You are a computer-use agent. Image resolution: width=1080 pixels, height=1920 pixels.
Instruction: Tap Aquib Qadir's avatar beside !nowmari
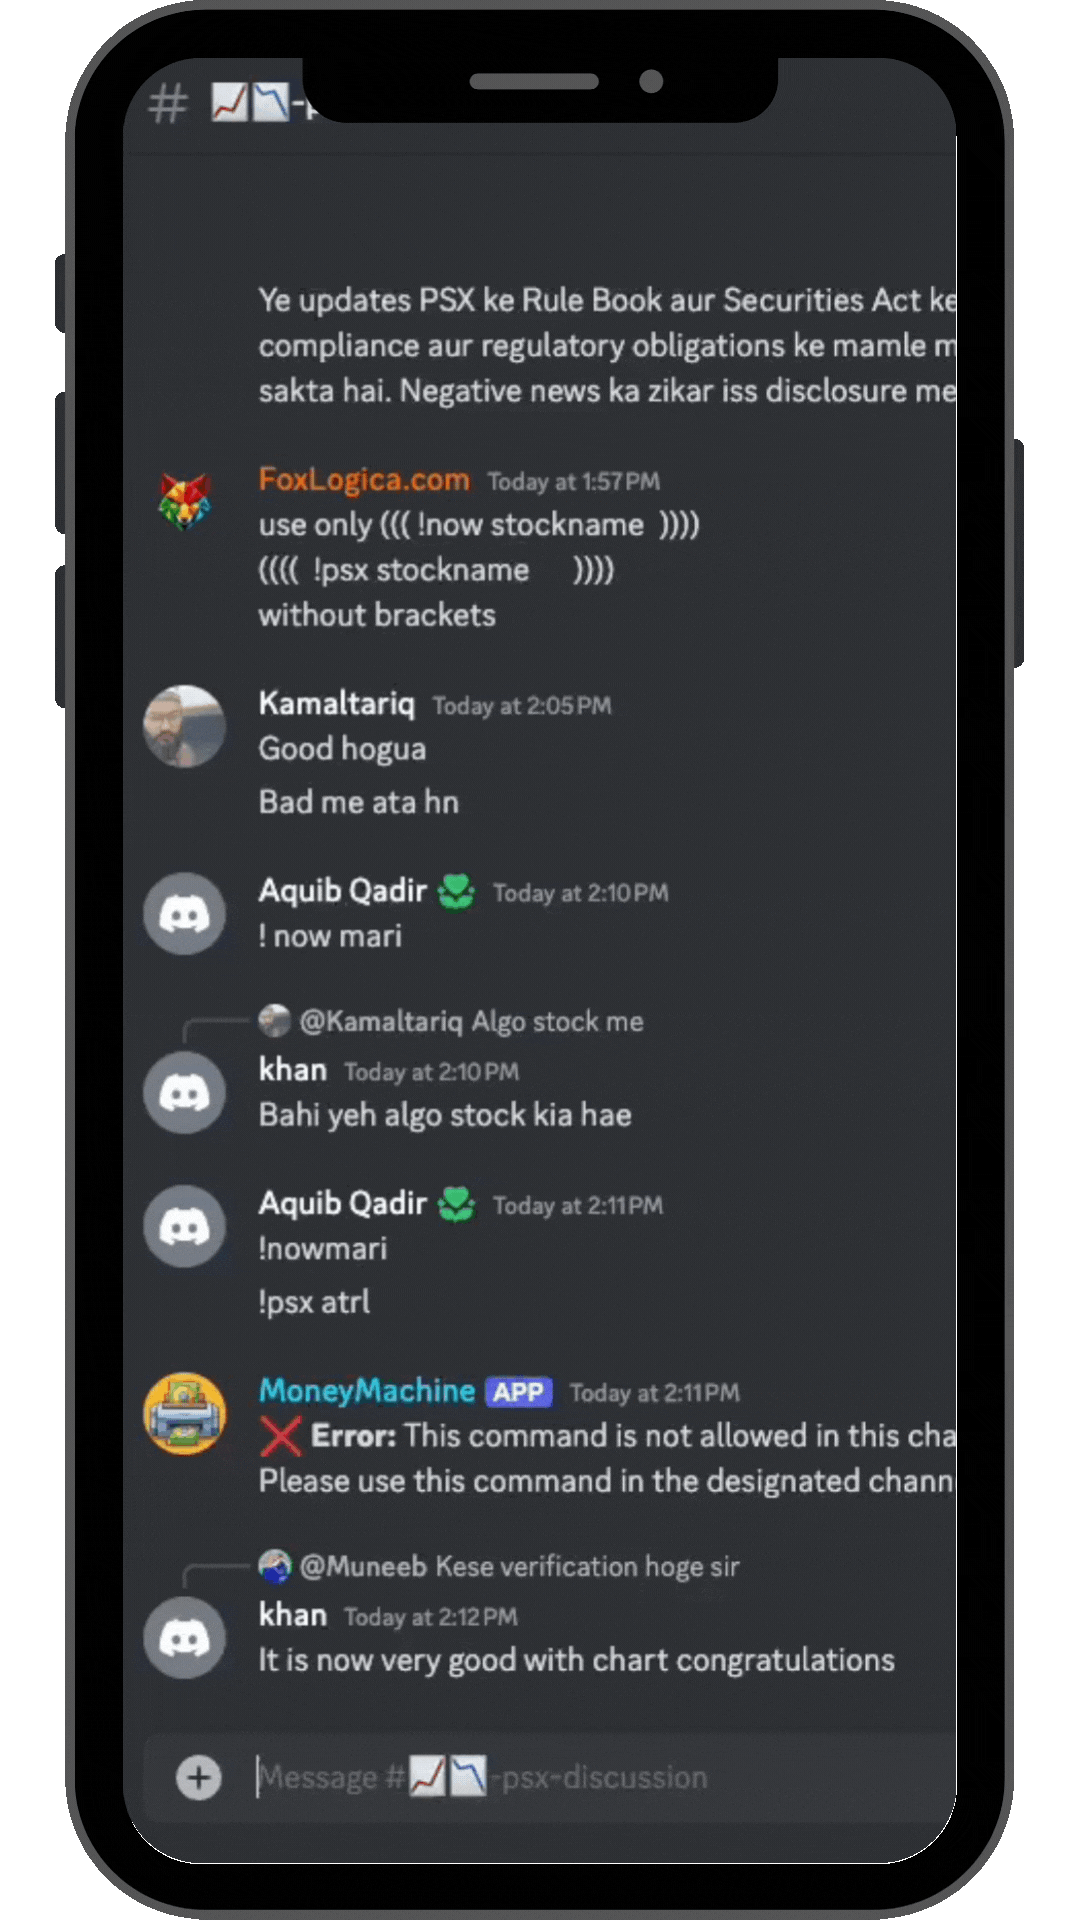(184, 1226)
